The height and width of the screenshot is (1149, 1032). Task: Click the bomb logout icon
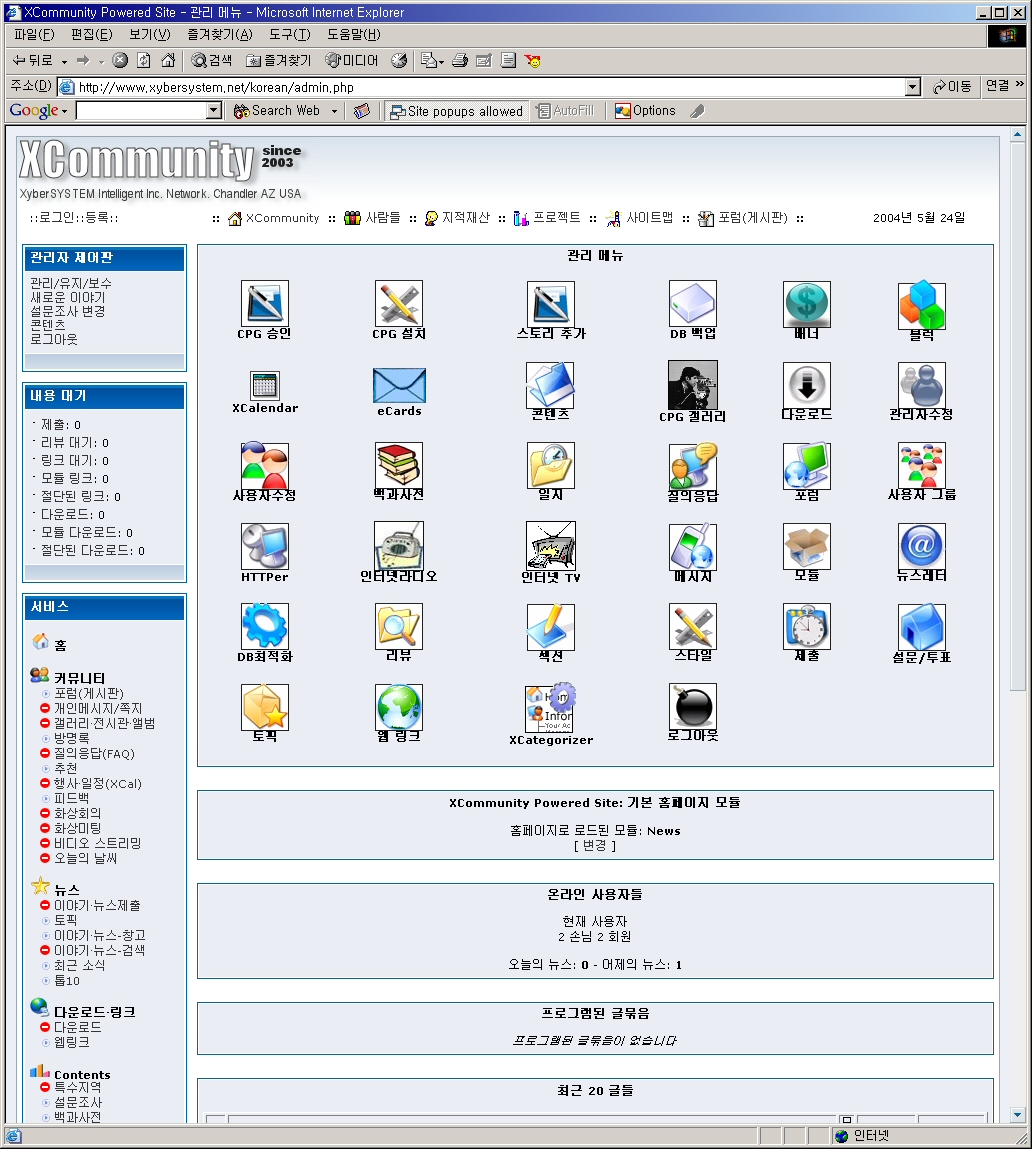pos(692,707)
